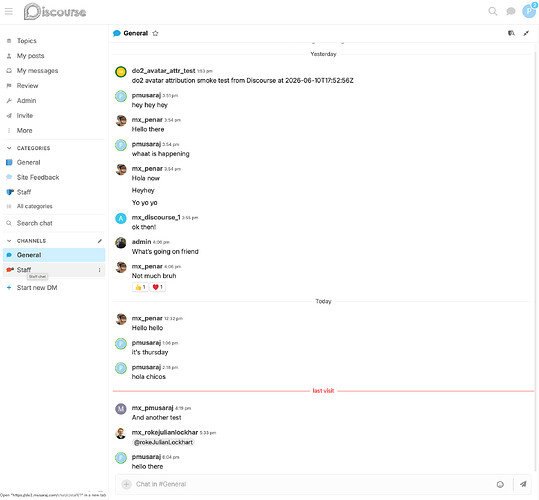Click the Discourse logo

(55, 12)
